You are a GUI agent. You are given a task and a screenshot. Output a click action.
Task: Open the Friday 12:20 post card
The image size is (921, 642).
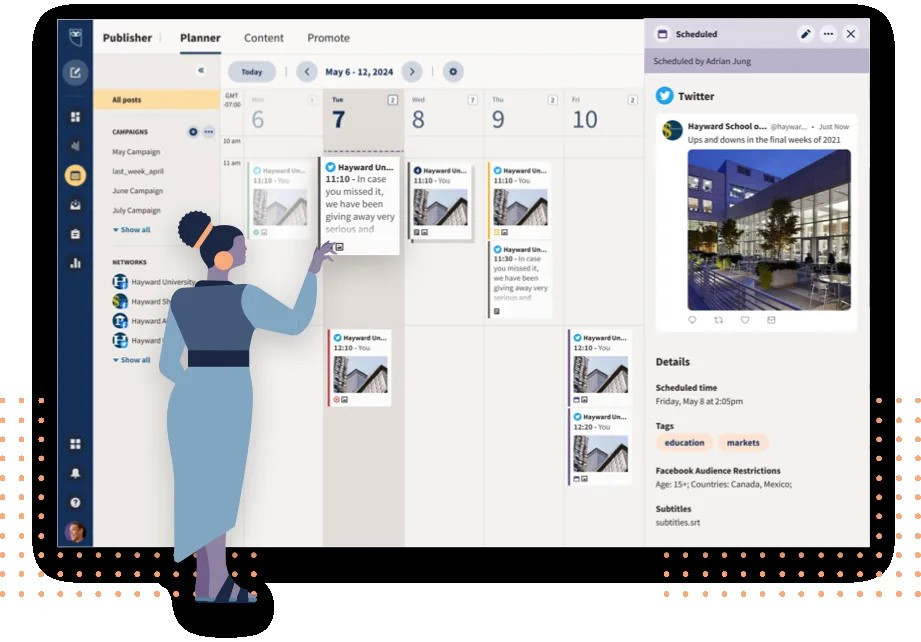[x=600, y=447]
